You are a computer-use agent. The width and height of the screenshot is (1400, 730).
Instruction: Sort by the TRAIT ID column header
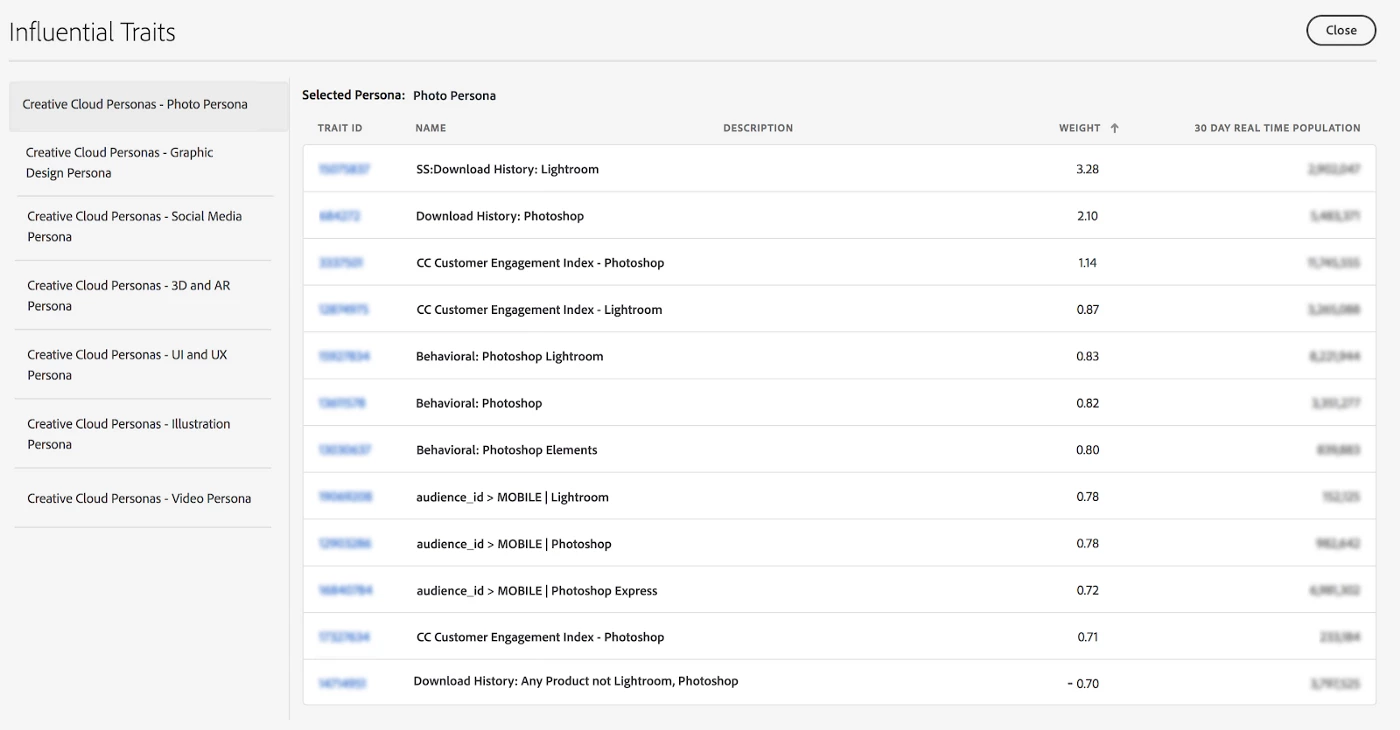(x=340, y=128)
